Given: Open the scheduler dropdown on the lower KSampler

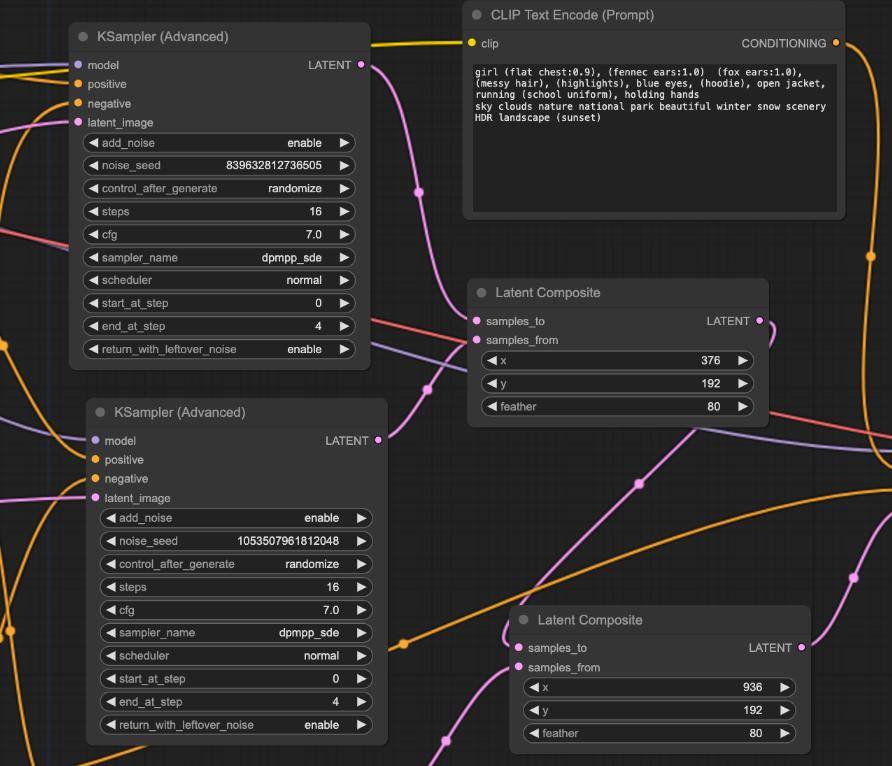Looking at the screenshot, I should [x=236, y=656].
